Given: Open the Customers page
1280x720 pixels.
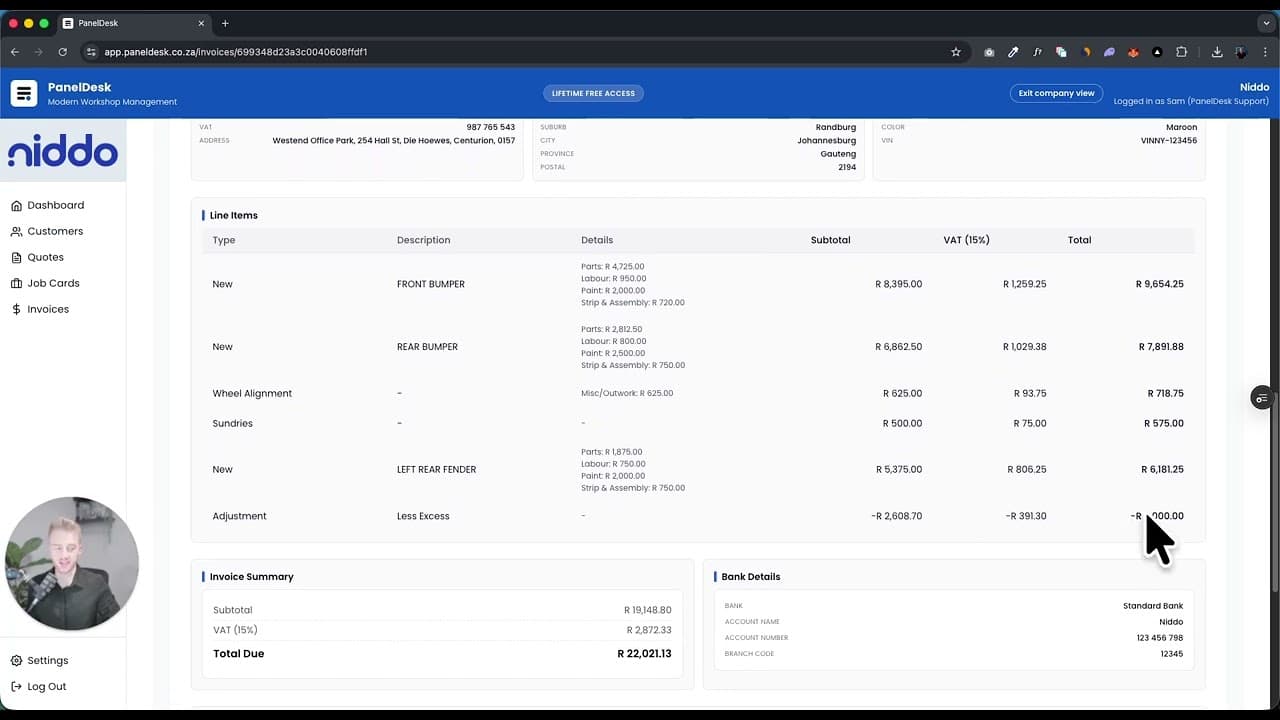Looking at the screenshot, I should pos(54,231).
